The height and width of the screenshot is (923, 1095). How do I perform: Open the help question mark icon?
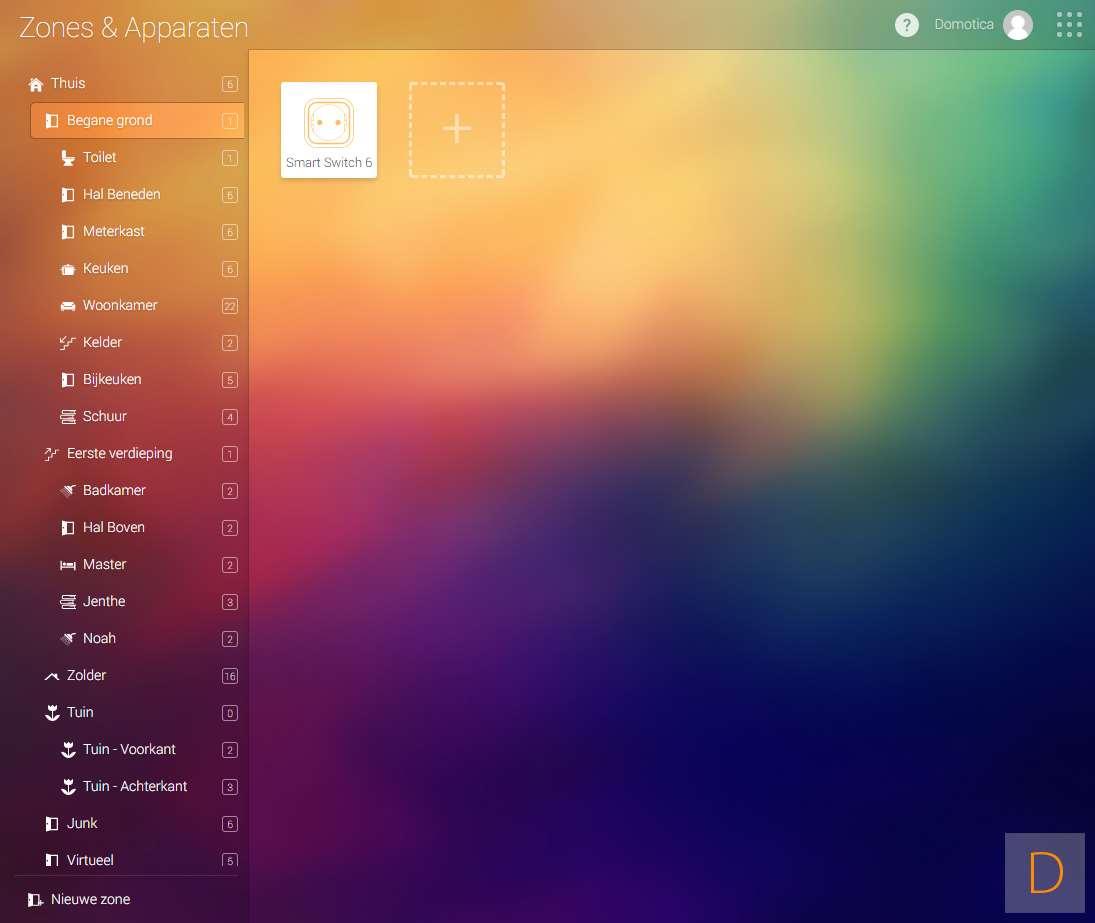pos(906,25)
